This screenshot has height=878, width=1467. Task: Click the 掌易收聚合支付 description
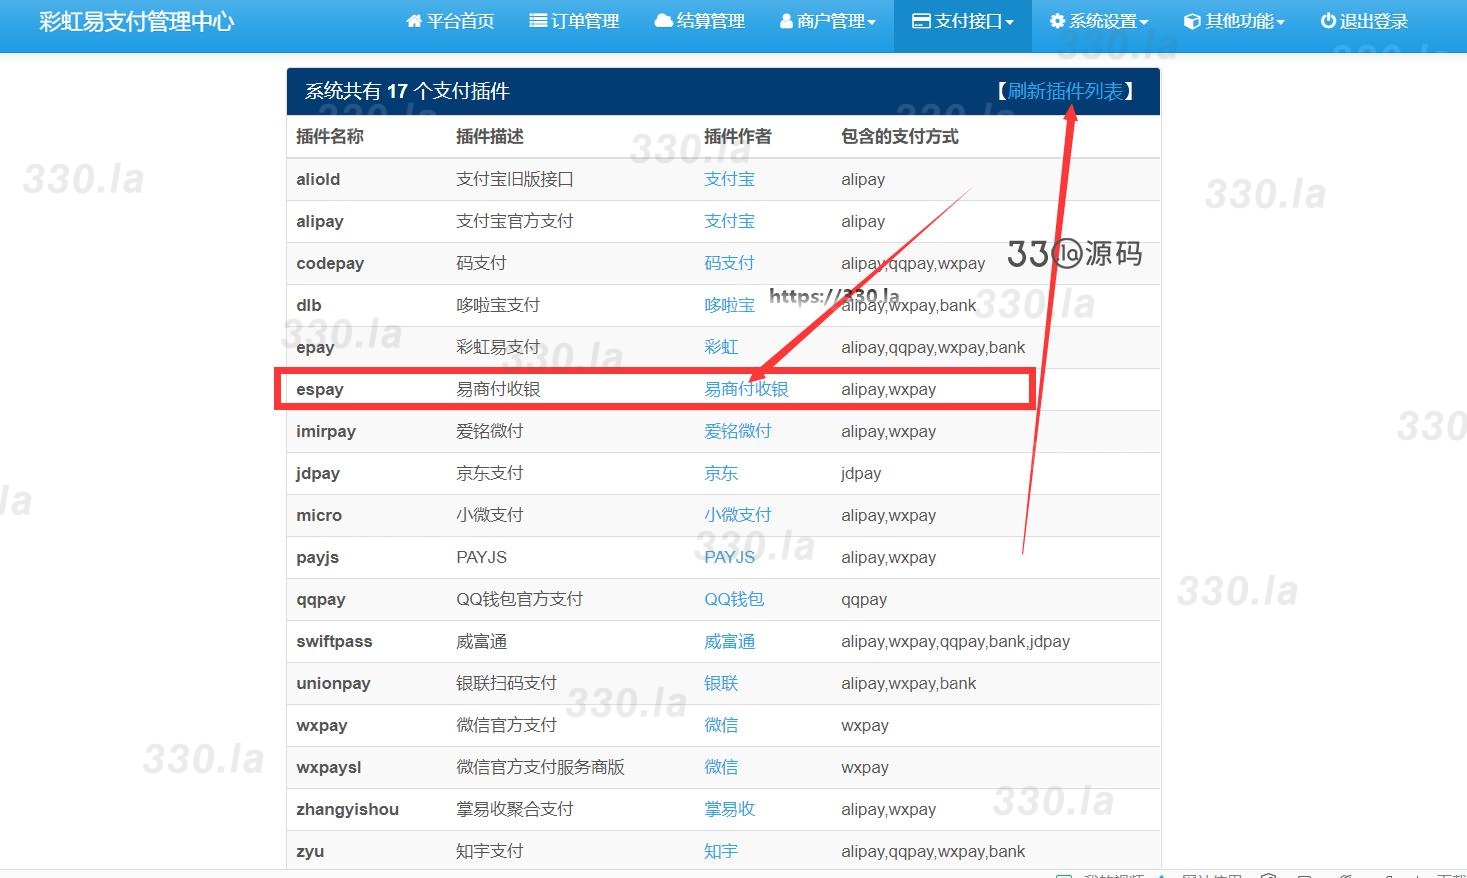515,809
